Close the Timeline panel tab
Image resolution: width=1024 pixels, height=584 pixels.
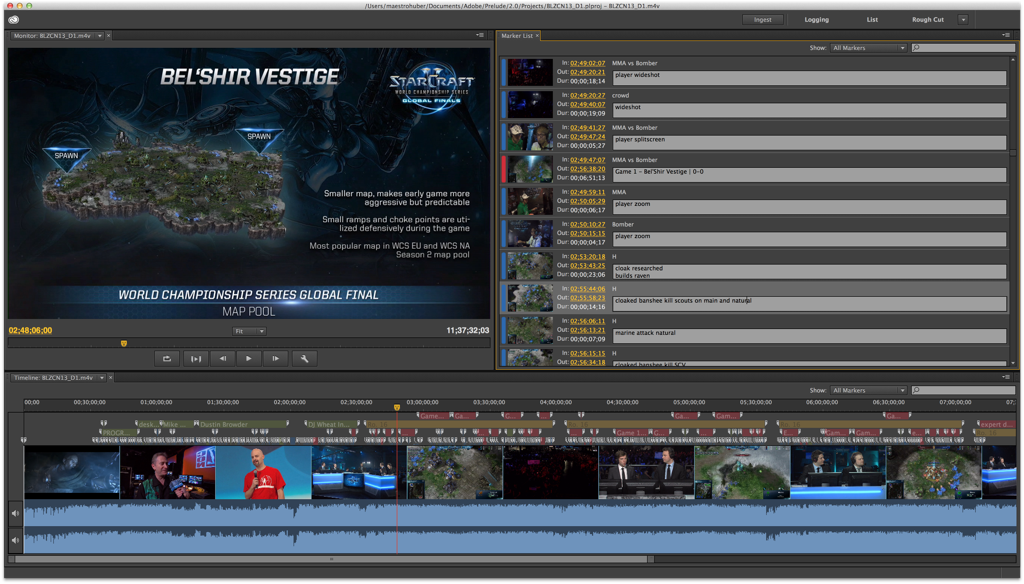point(110,378)
